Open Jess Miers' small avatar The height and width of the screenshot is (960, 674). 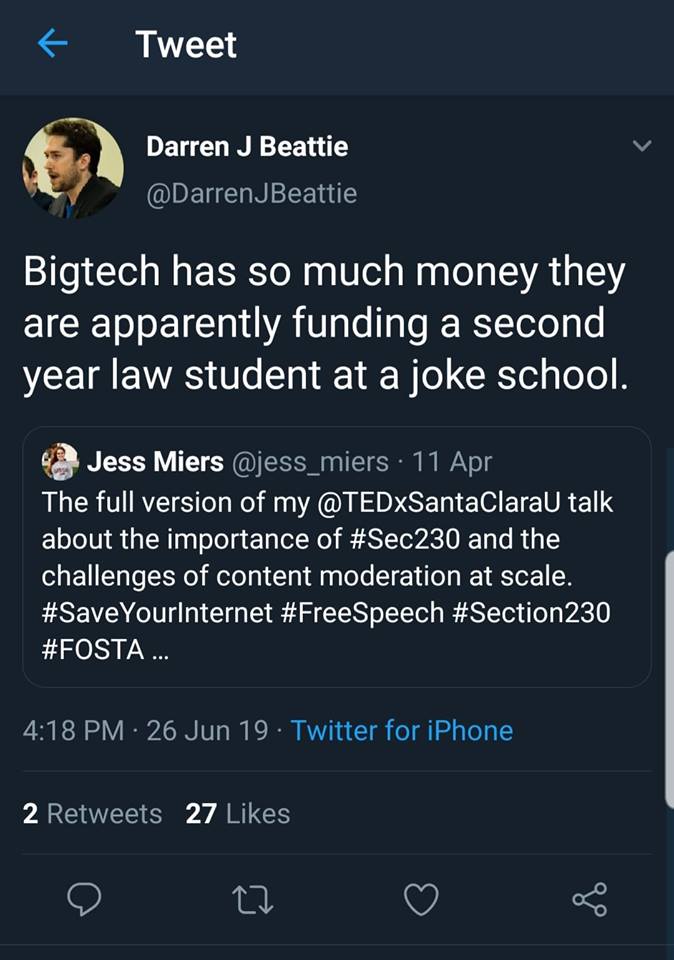[x=59, y=461]
